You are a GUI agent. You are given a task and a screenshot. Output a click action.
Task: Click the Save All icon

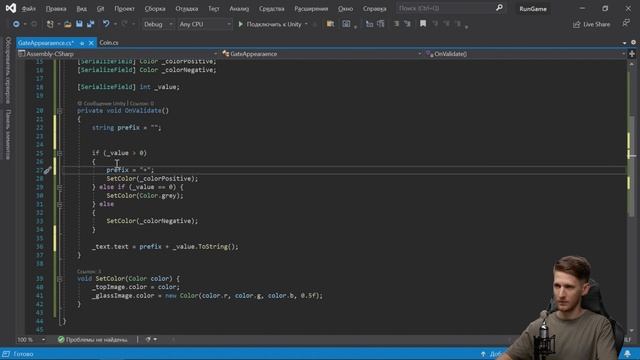point(91,24)
